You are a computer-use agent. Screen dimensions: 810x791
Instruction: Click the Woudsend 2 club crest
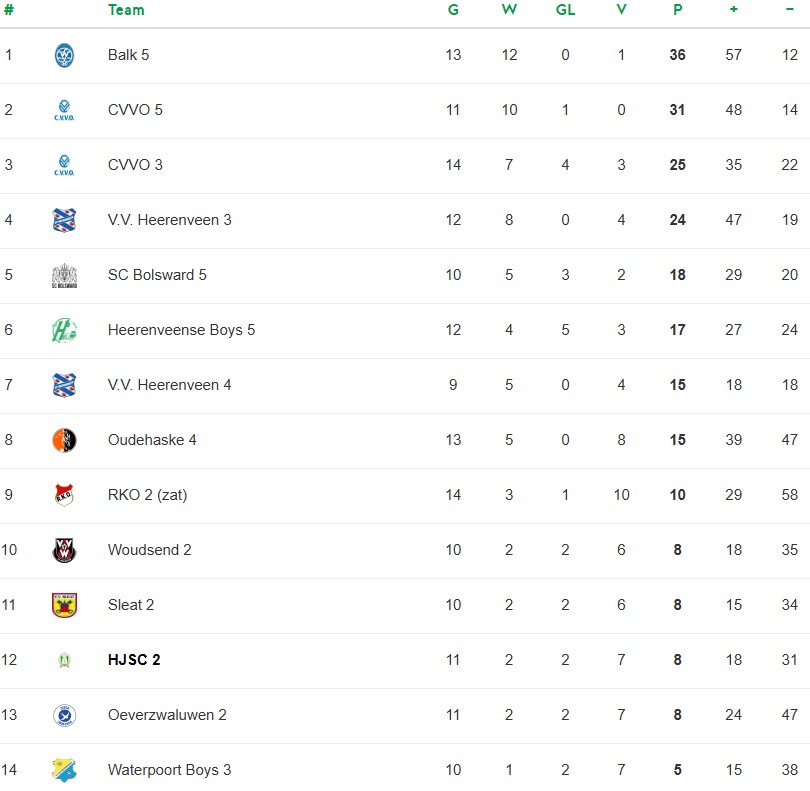coord(64,550)
